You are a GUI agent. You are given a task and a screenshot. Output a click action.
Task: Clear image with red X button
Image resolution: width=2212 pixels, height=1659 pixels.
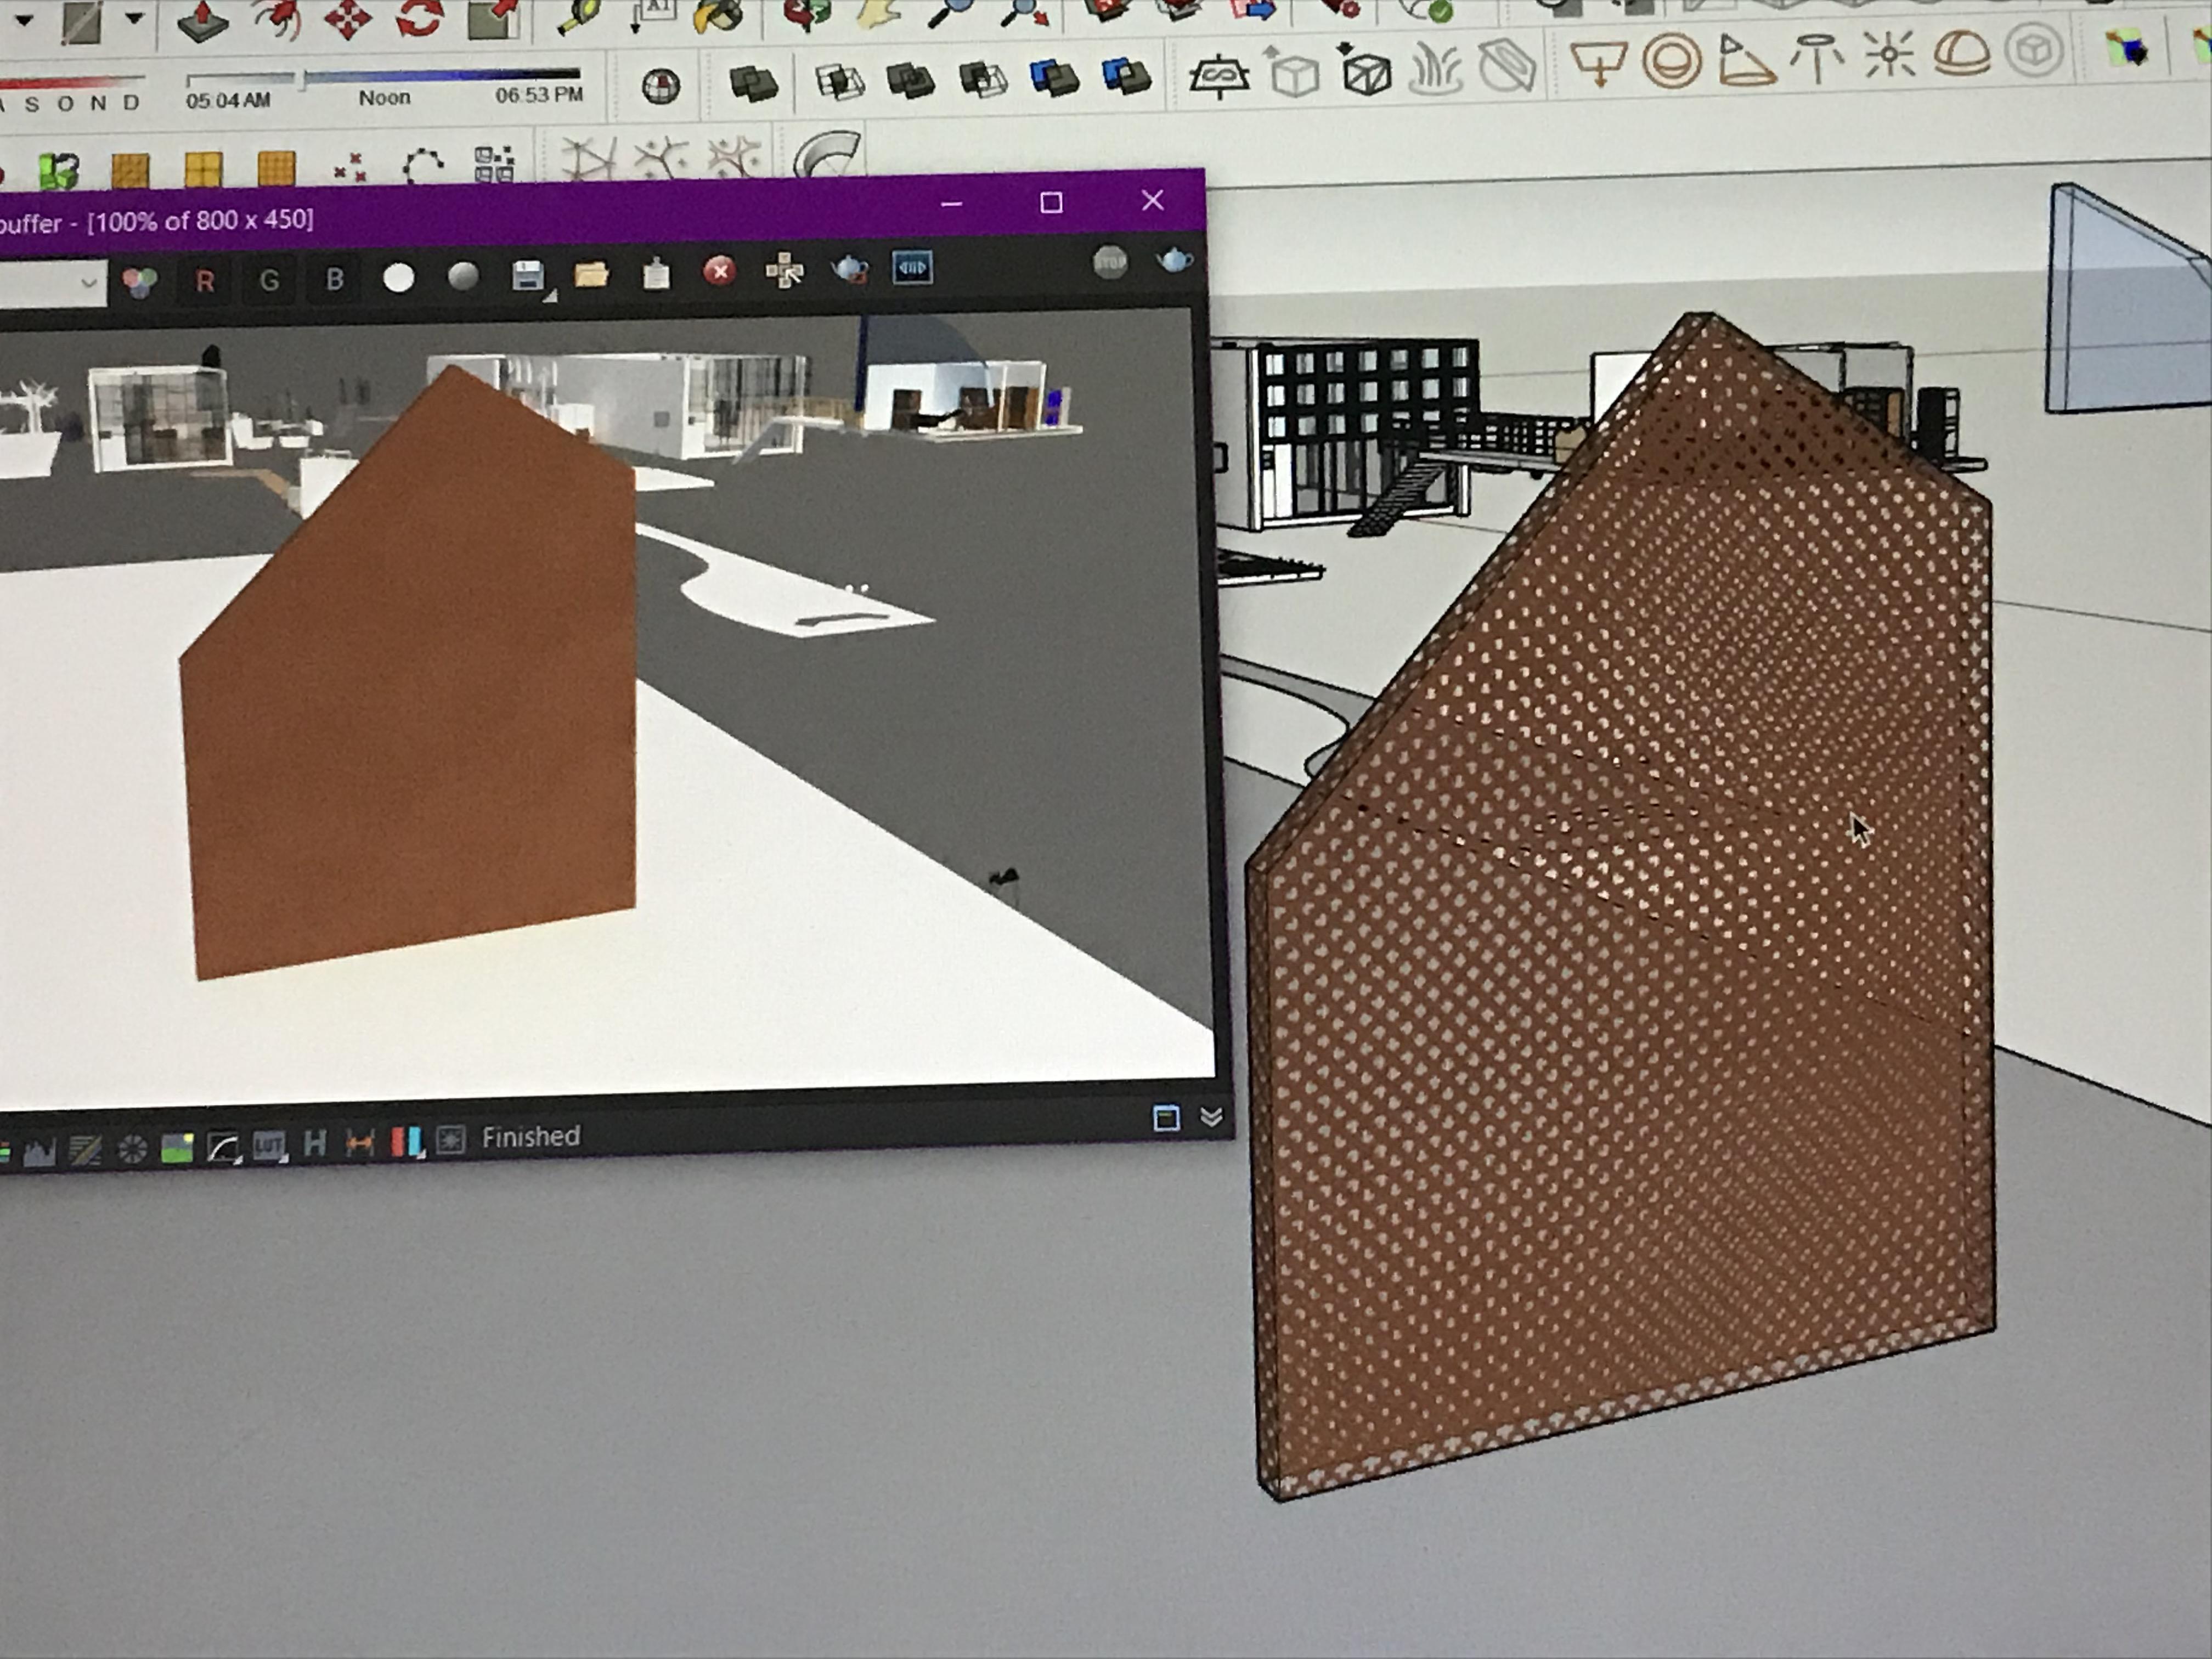(719, 271)
